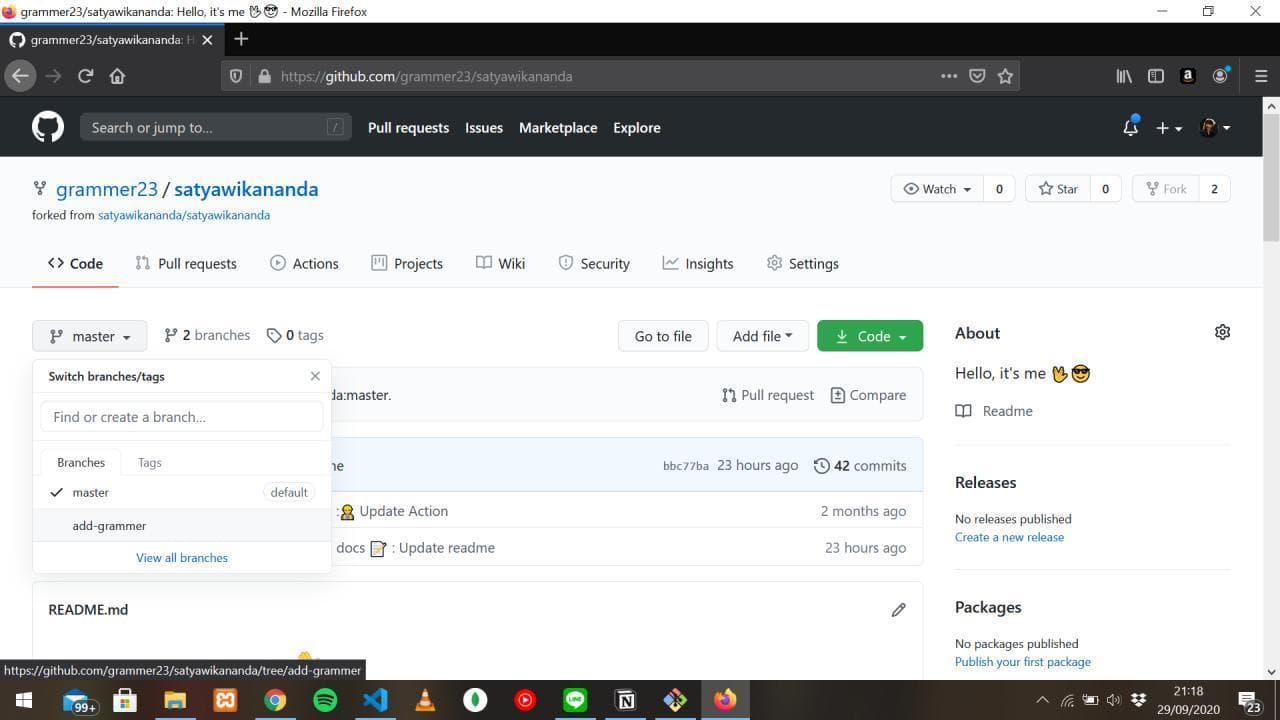Select the master default branch
This screenshot has height=720, width=1280.
pos(90,492)
